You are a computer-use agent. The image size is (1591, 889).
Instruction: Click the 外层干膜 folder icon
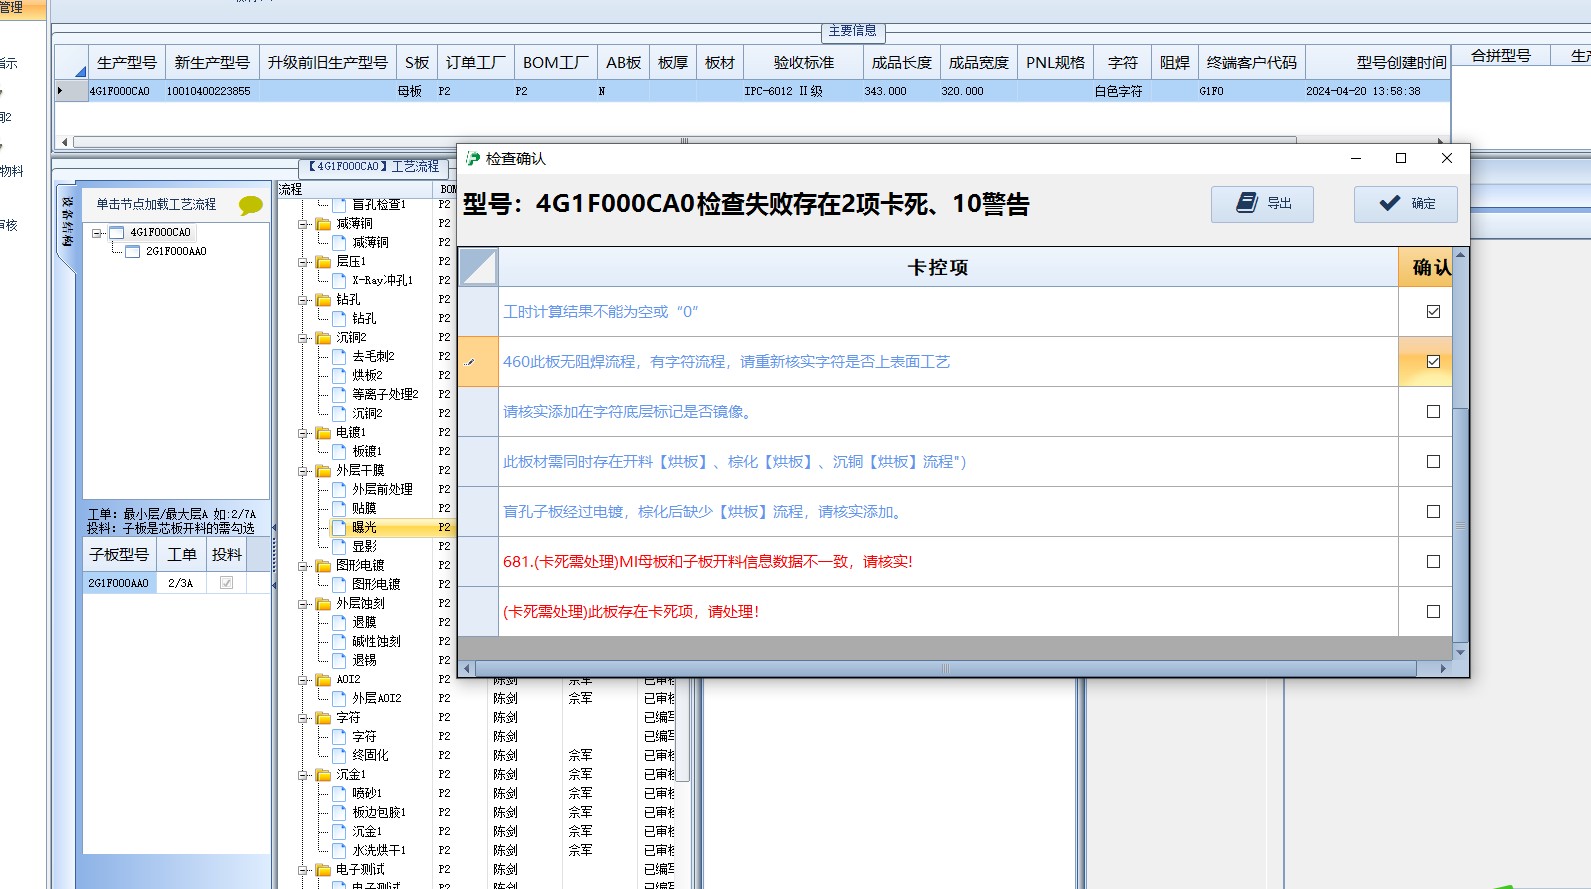point(324,471)
